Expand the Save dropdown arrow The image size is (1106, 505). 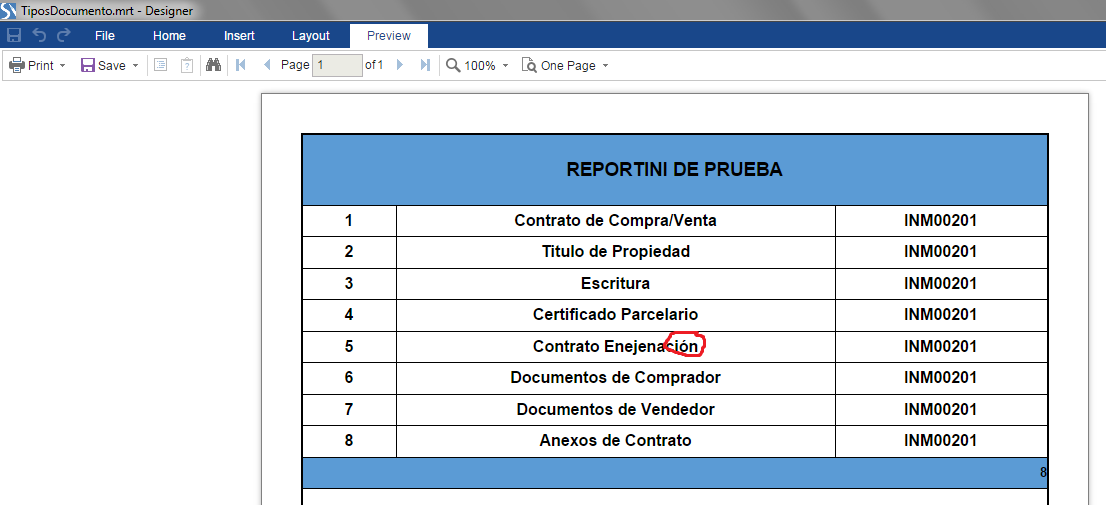click(135, 66)
